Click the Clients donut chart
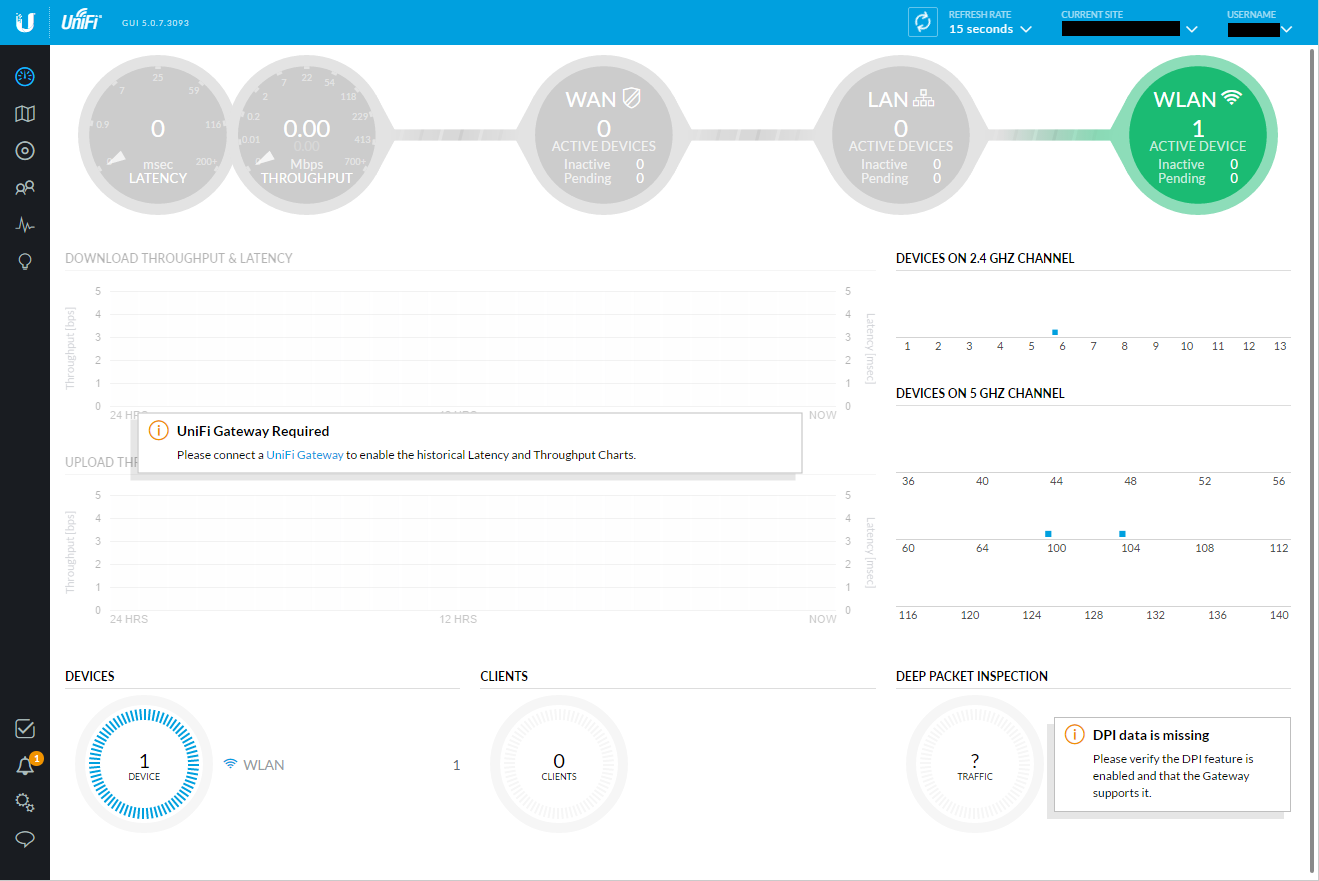The image size is (1319, 881). coord(559,765)
